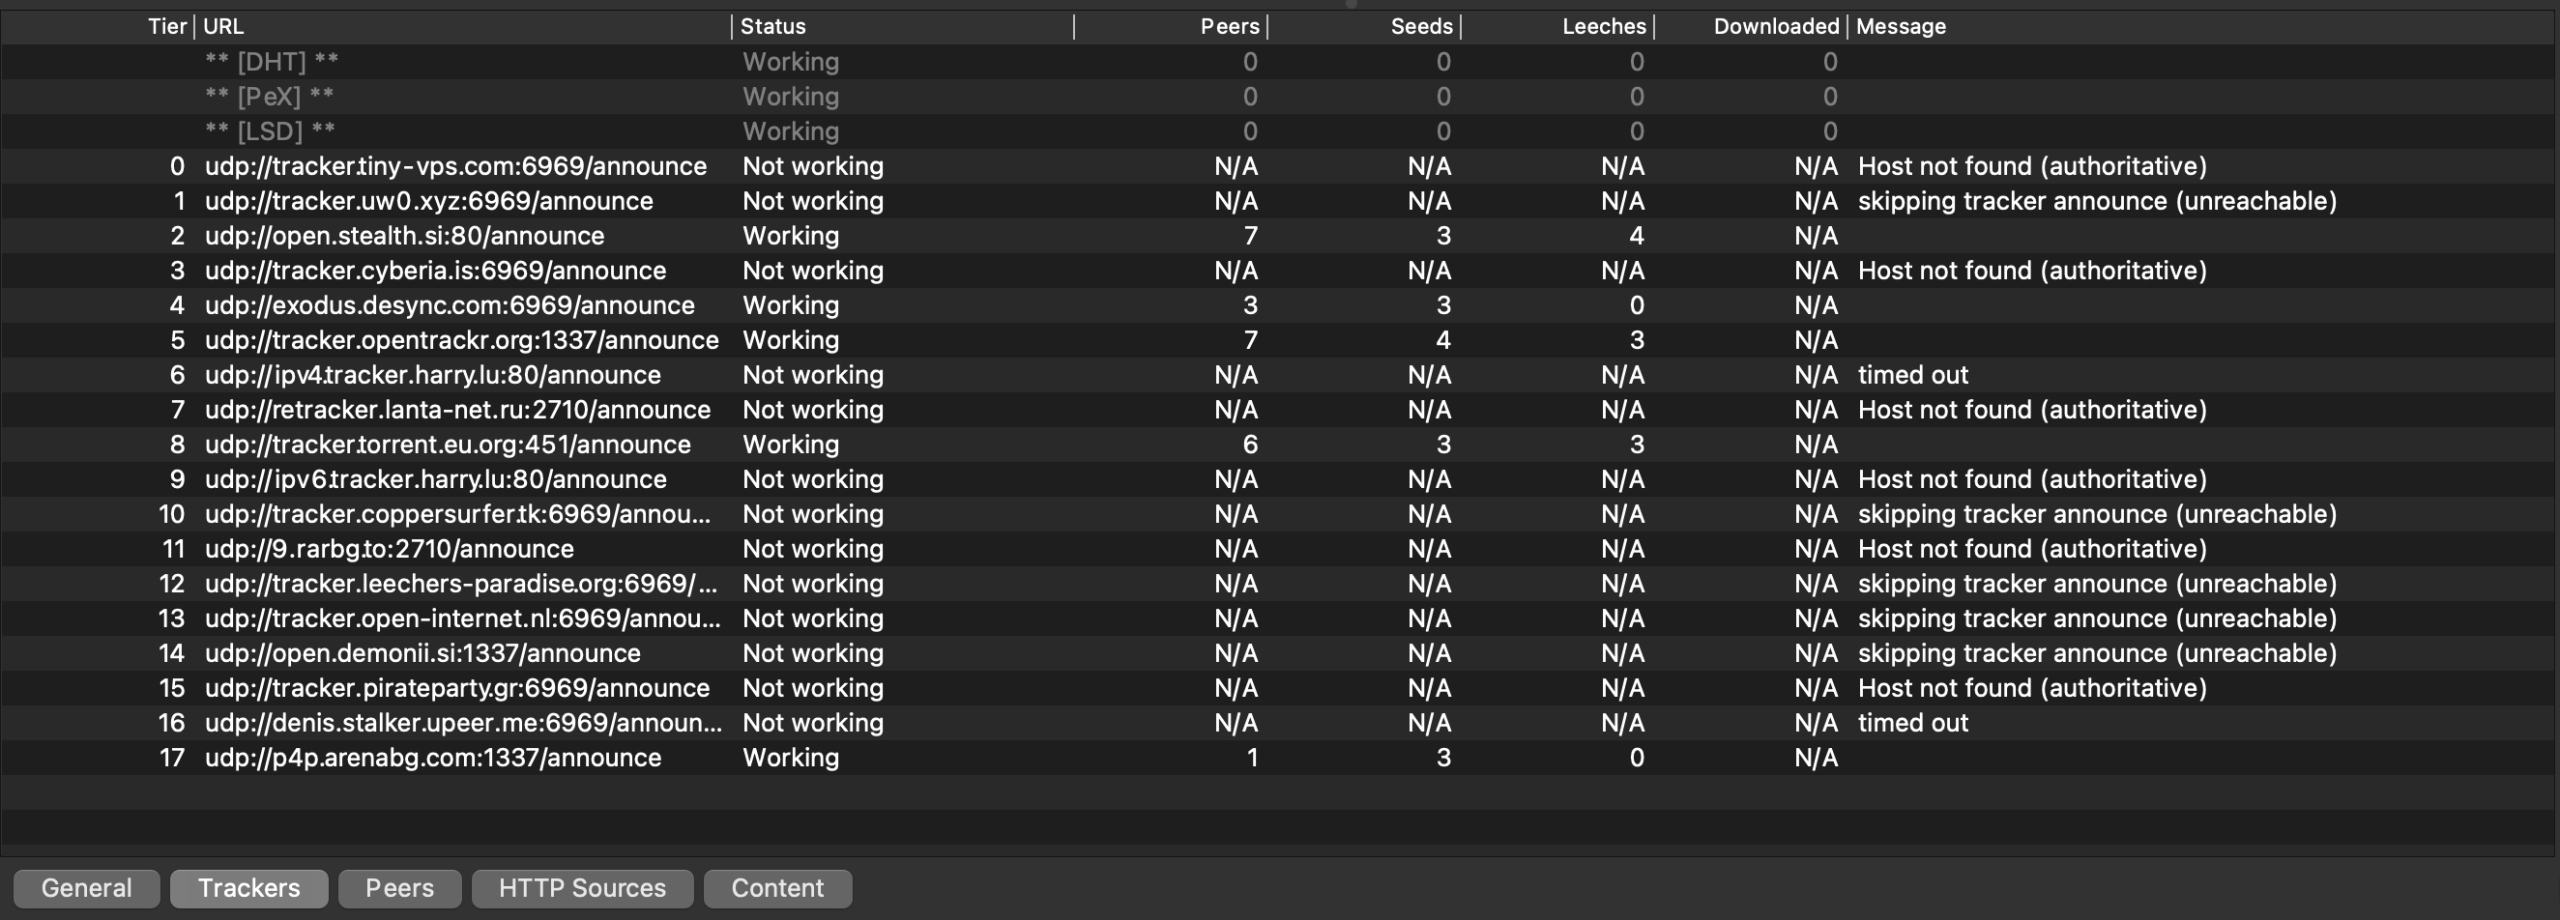Select tracker.uw0.xyz tracker URL
Image resolution: width=2560 pixels, height=920 pixels.
coord(429,201)
